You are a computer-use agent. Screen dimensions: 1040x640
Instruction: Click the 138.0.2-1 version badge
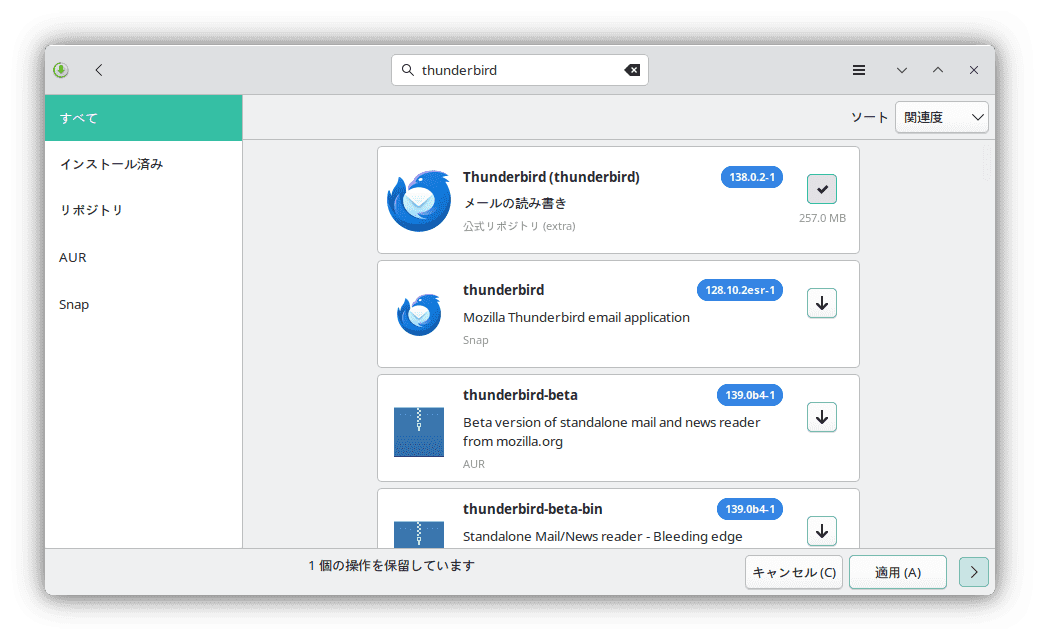(752, 177)
